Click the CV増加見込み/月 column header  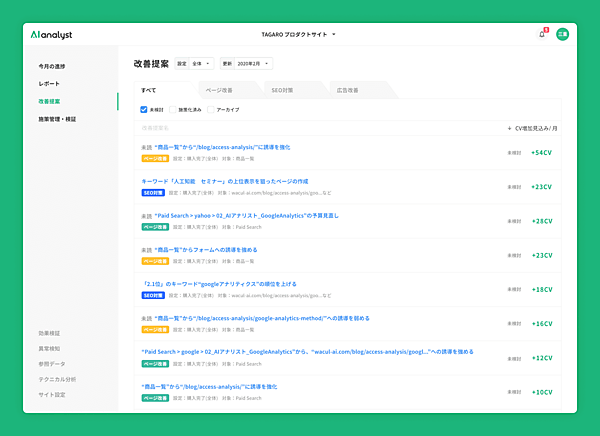coord(536,129)
